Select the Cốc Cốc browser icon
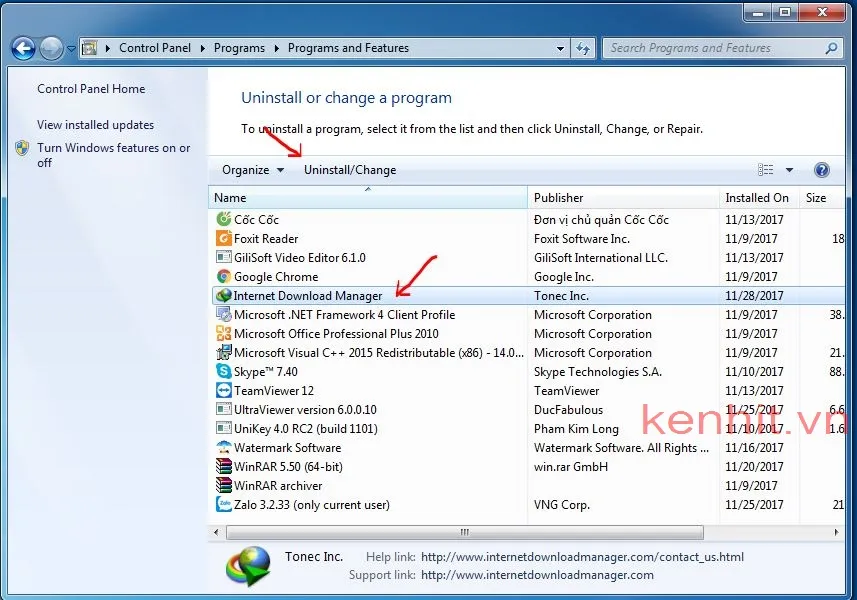This screenshot has height=600, width=857. pyautogui.click(x=224, y=219)
